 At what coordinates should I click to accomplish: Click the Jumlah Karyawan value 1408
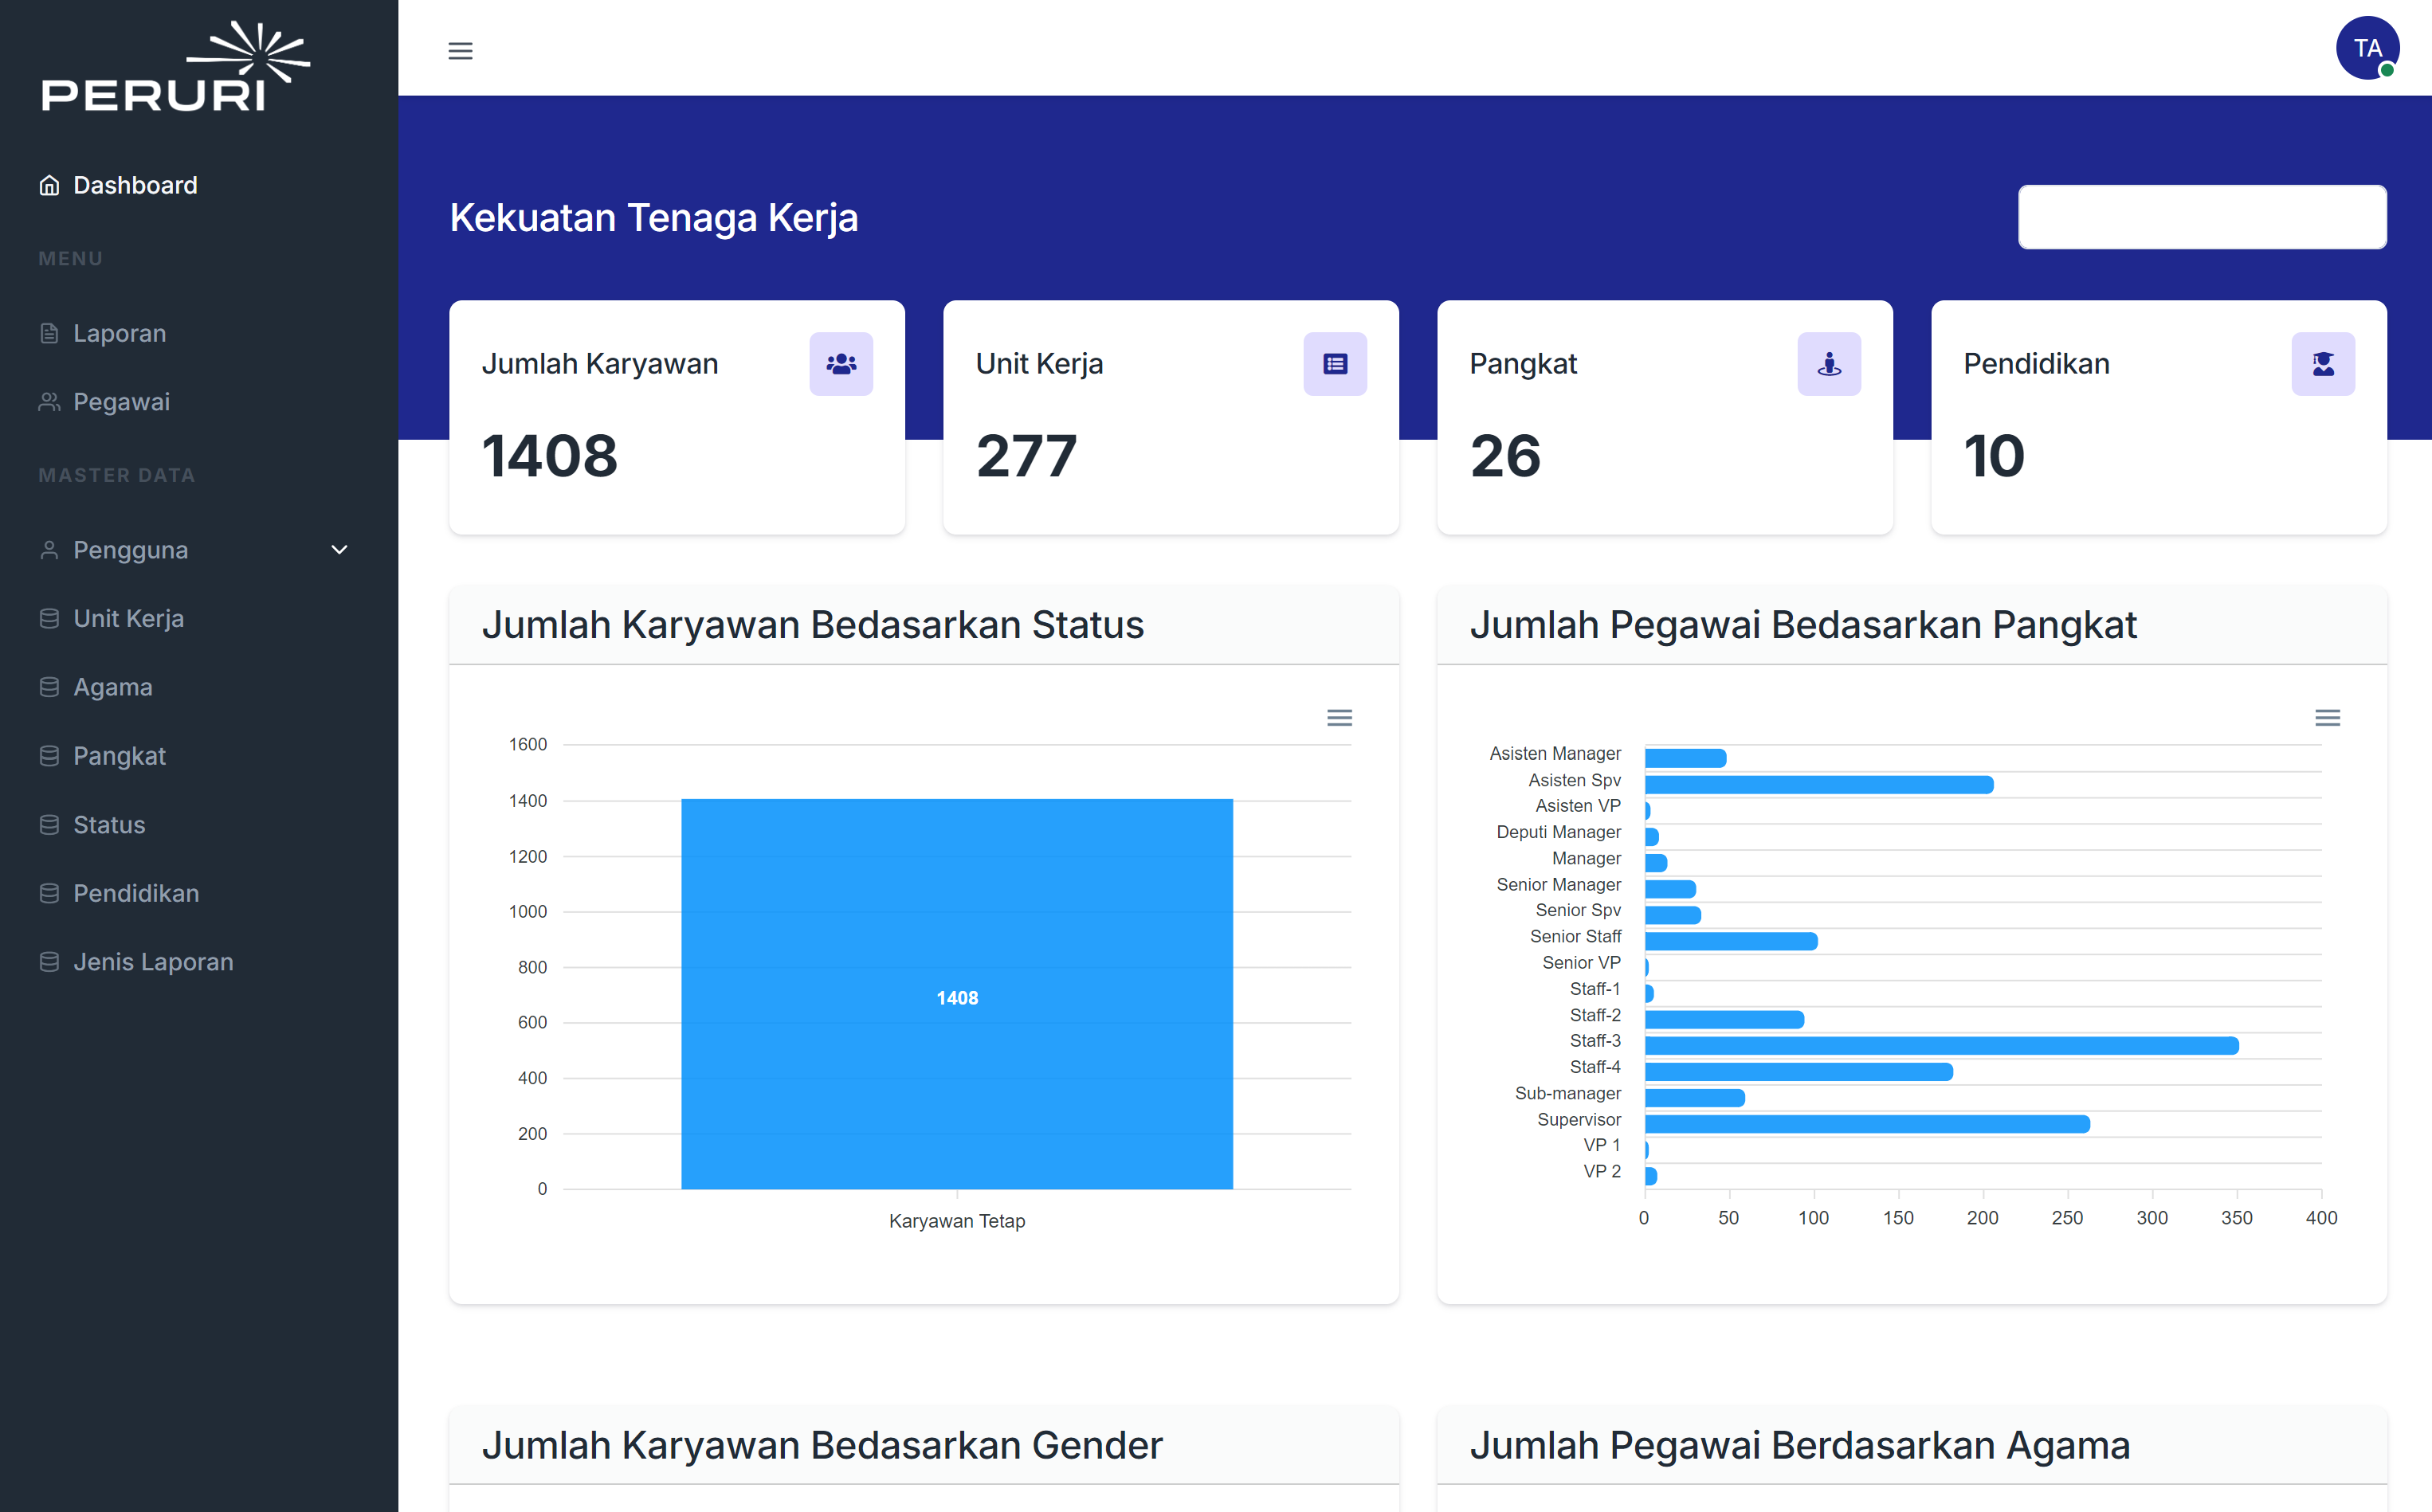549,456
